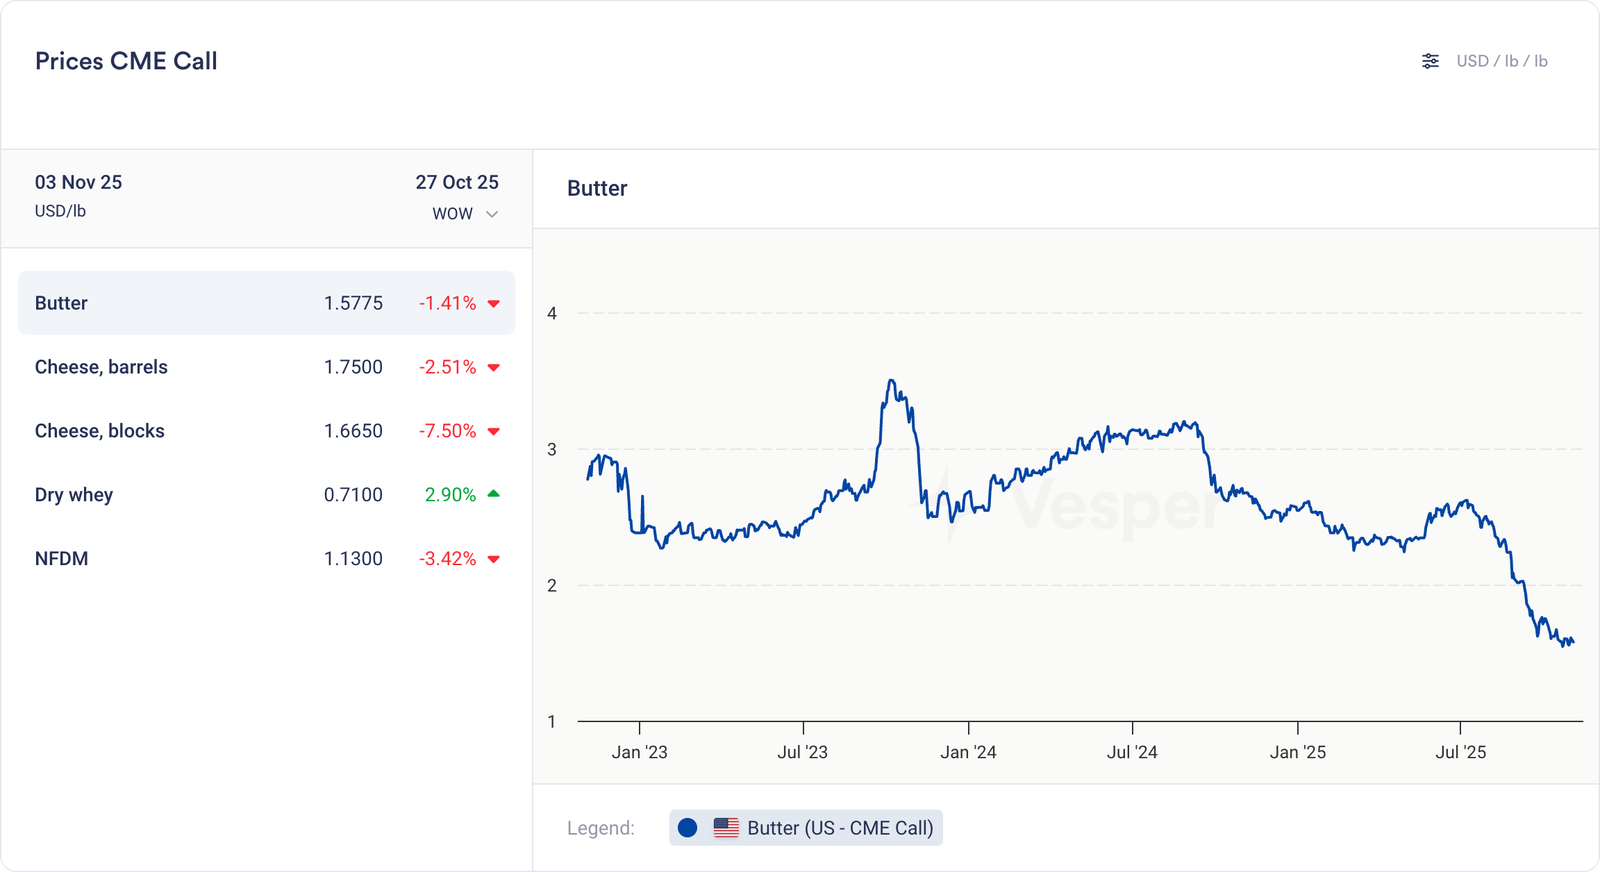Viewport: 1600px width, 872px height.
Task: Click the green up arrow for Dry whey
Action: (493, 494)
